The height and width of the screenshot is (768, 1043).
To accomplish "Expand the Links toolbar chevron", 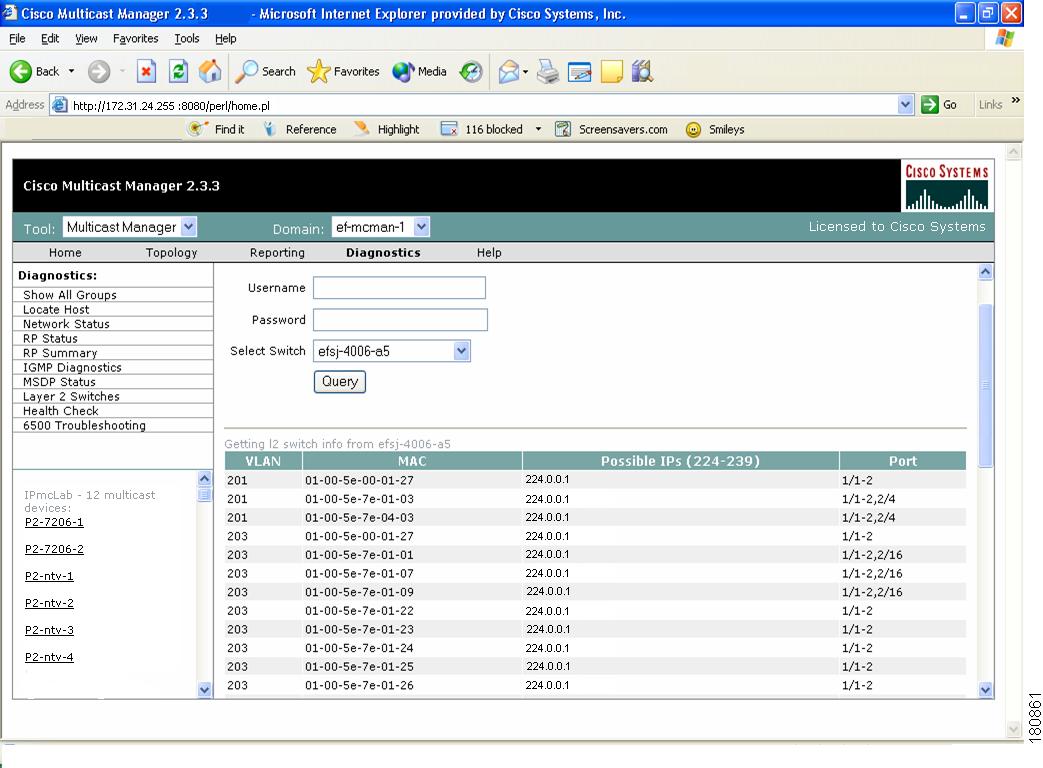I will tap(1016, 100).
